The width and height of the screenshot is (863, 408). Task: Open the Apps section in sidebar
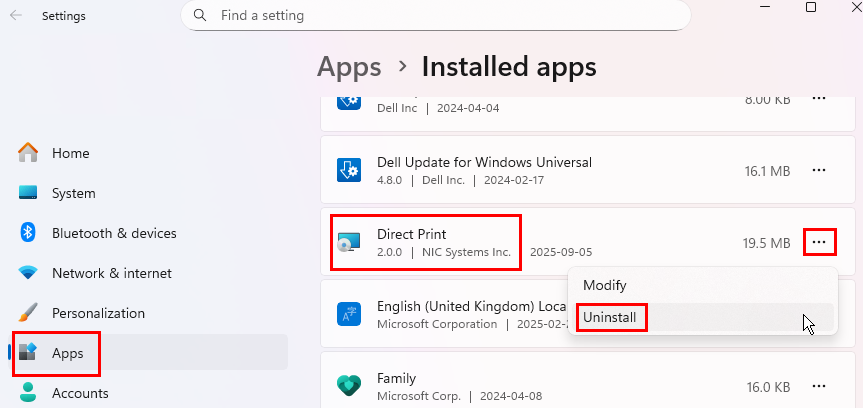pos(68,353)
